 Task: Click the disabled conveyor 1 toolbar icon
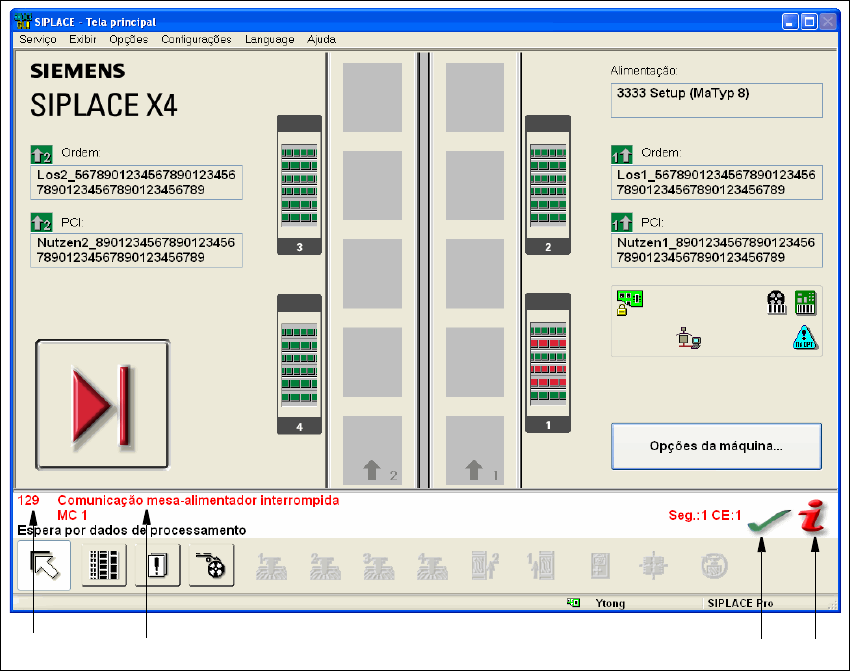[x=540, y=566]
